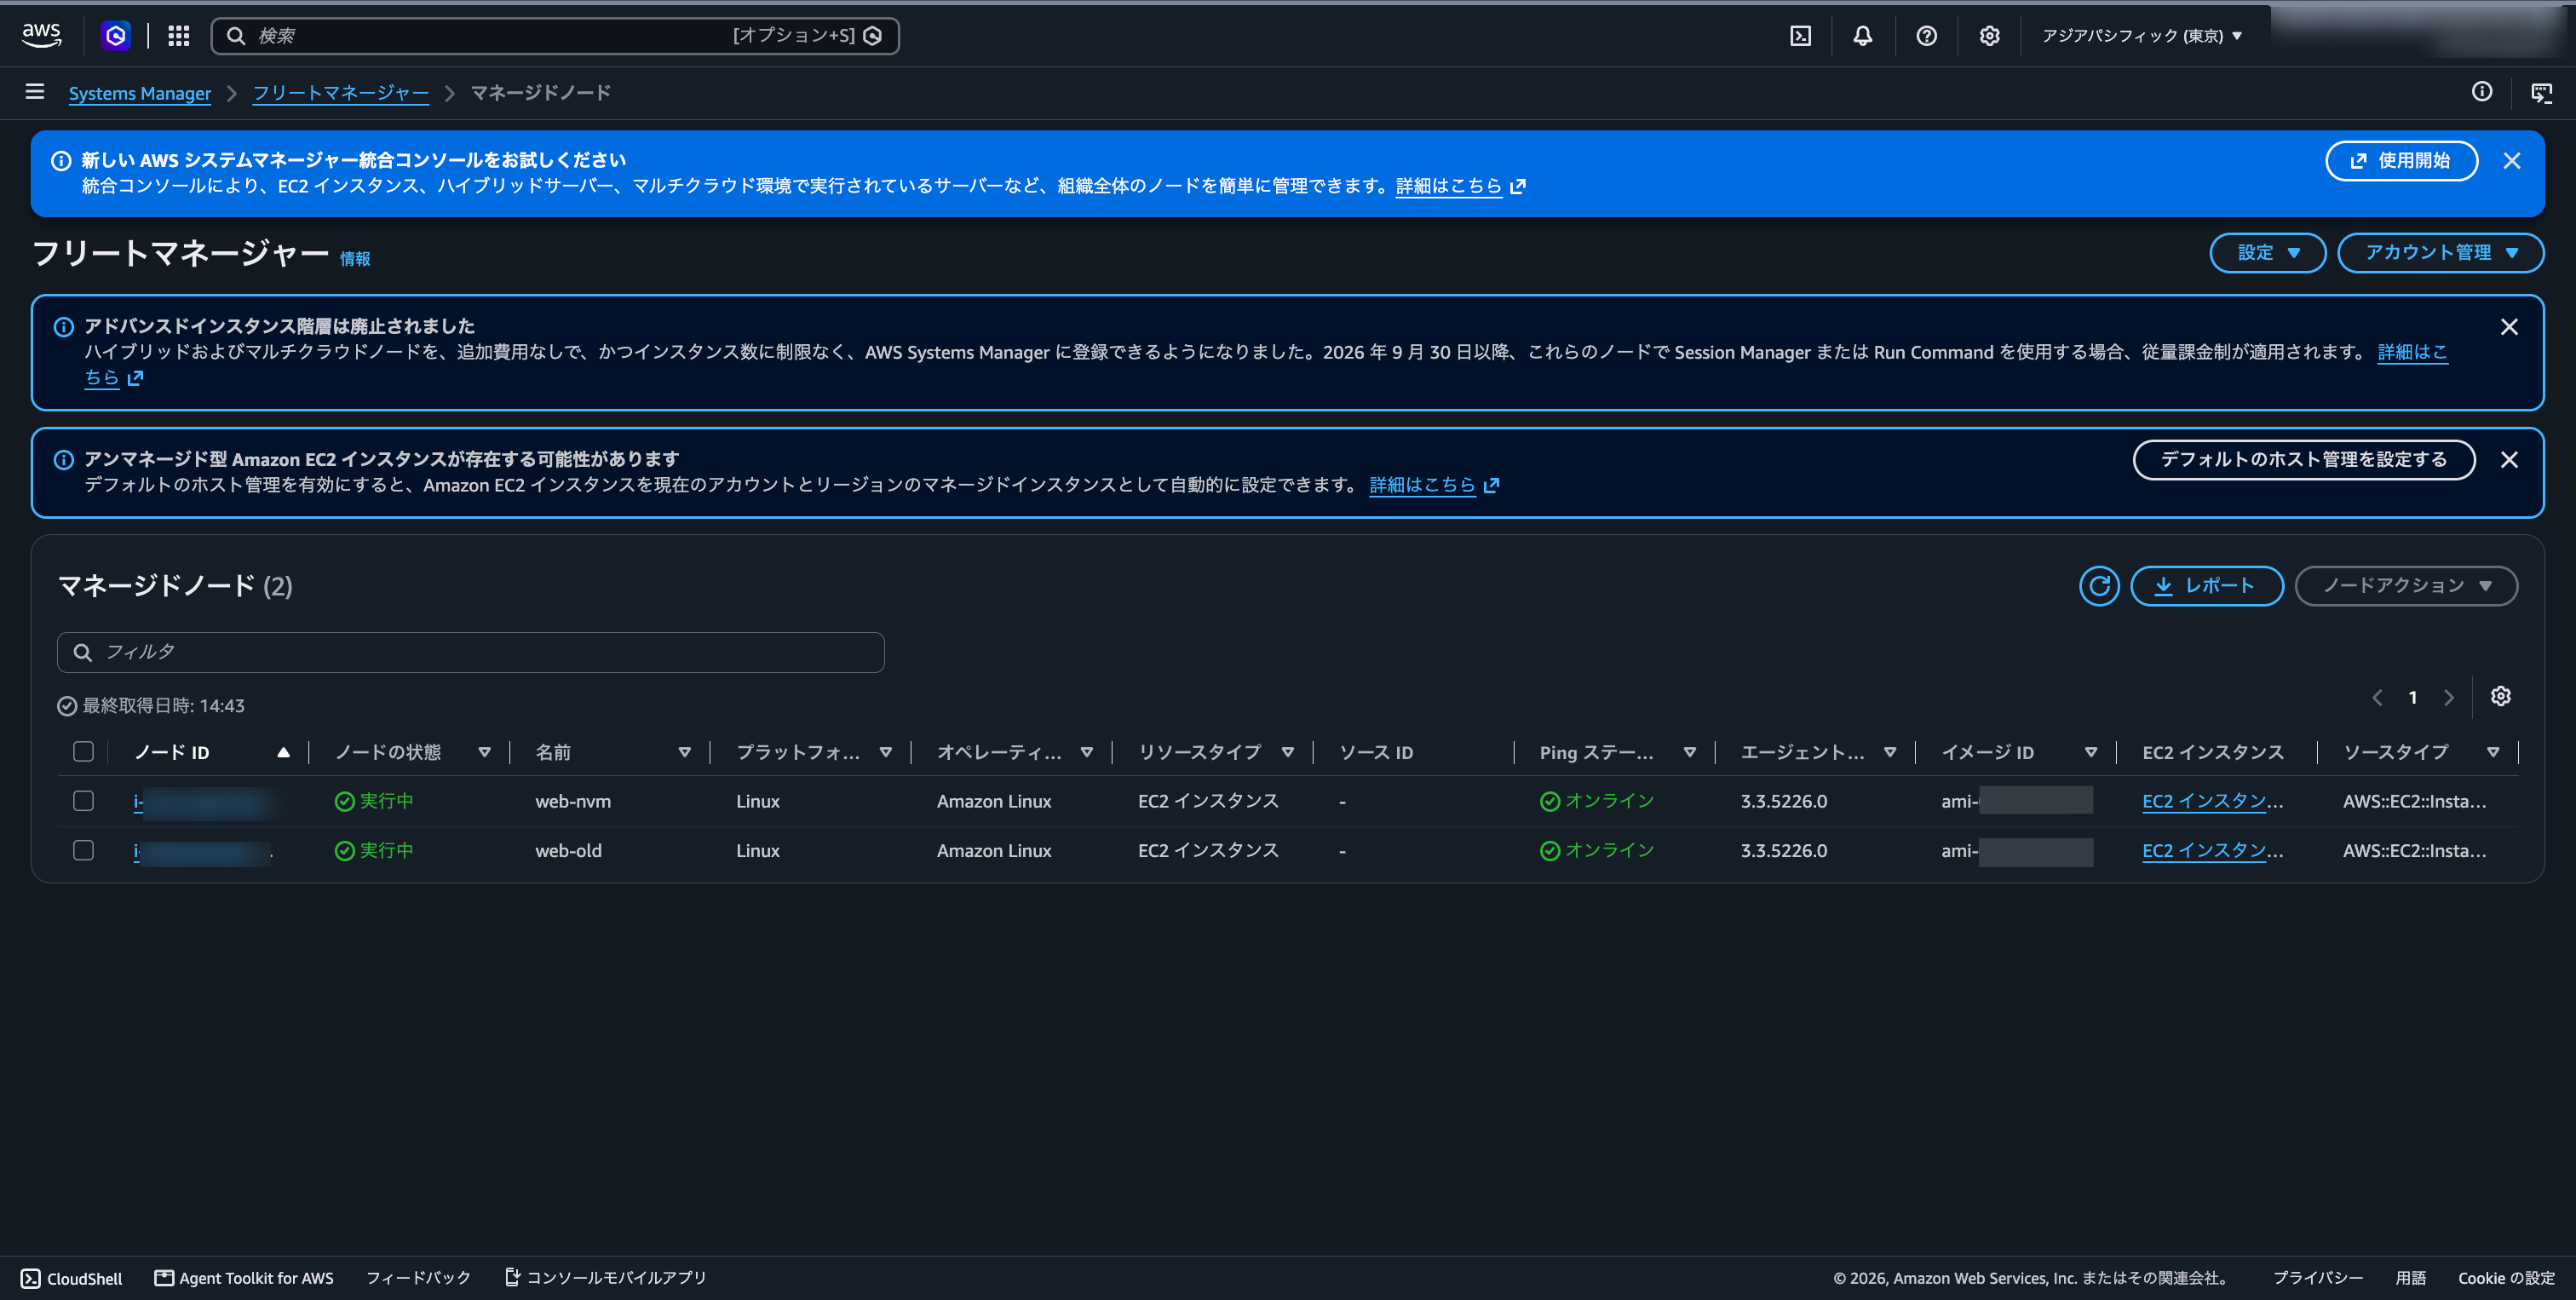The width and height of the screenshot is (2576, 1300).
Task: Launch CloudShell icon in top bar
Action: [x=1800, y=36]
